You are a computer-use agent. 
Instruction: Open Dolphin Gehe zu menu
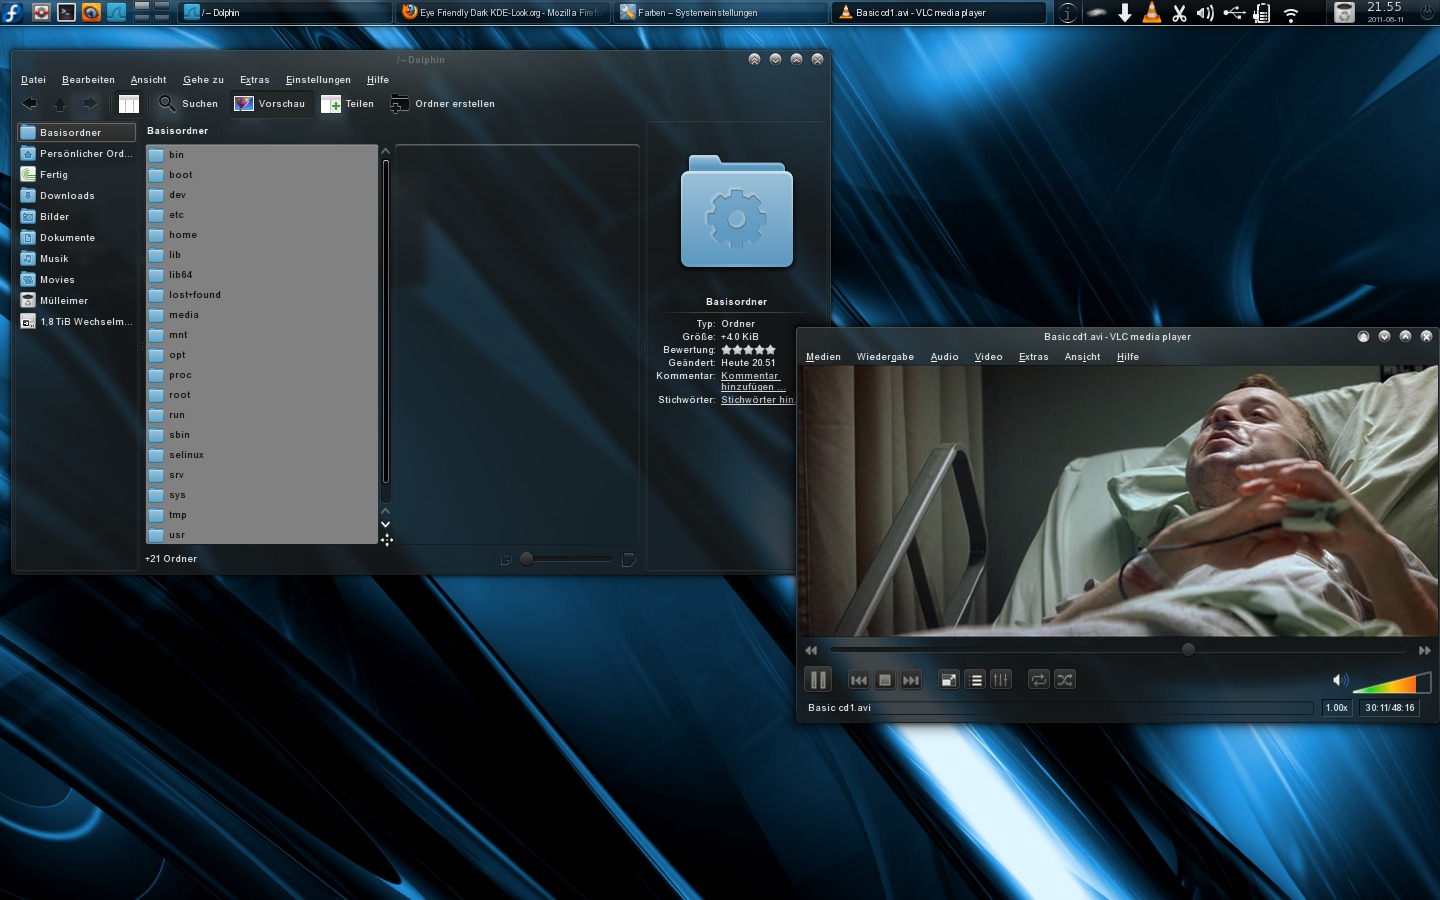click(203, 80)
